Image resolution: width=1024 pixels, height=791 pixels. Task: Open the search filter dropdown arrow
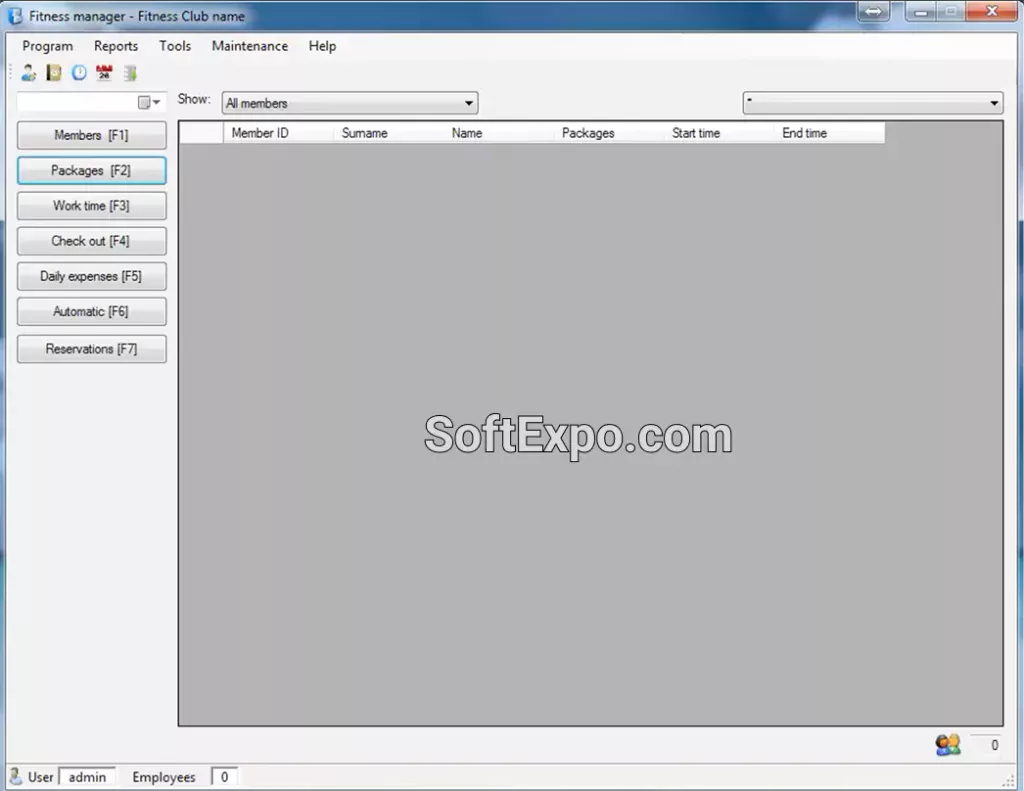coord(156,101)
